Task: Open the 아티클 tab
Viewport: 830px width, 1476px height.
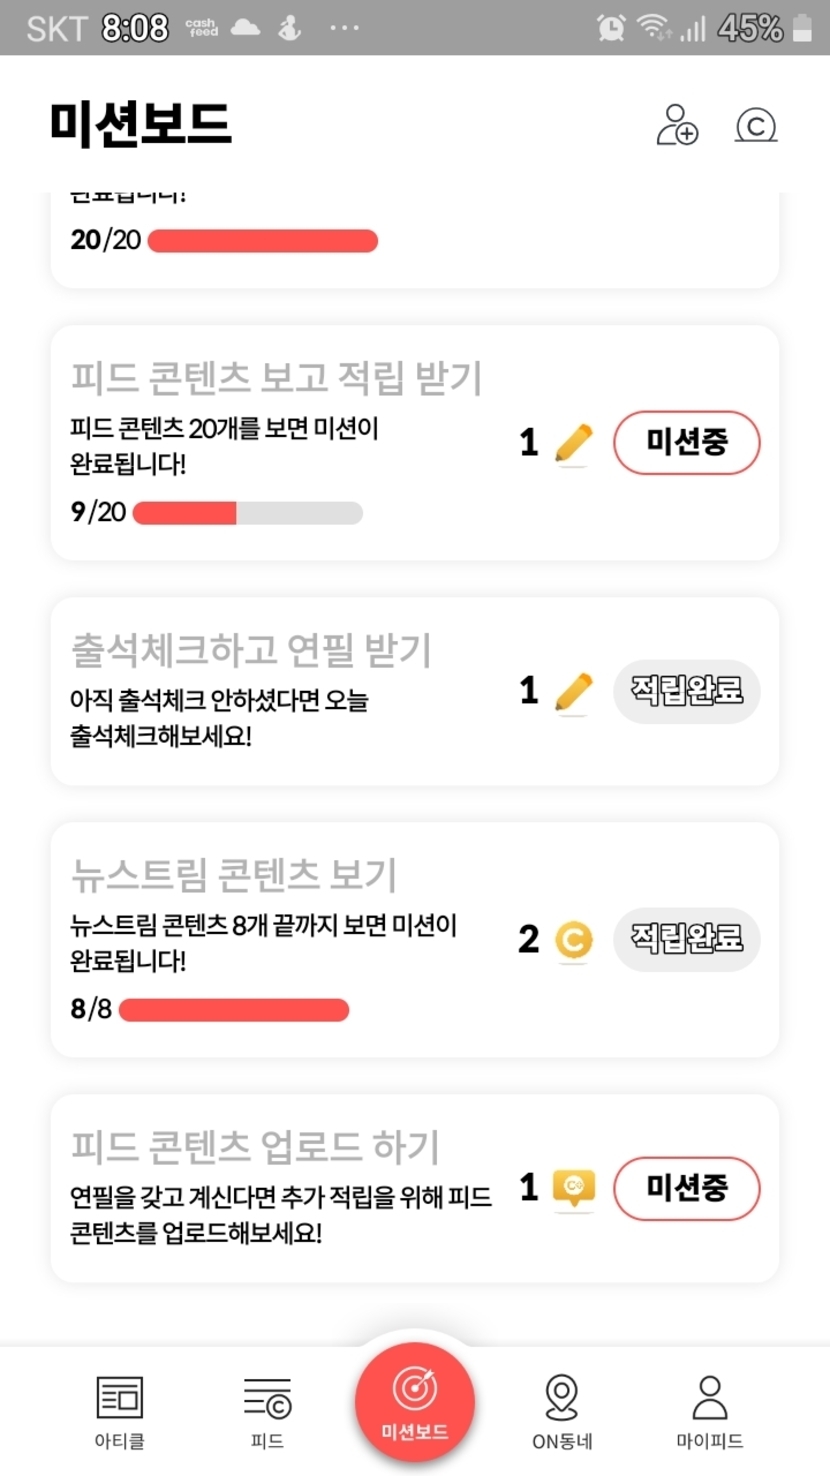Action: [x=119, y=1411]
